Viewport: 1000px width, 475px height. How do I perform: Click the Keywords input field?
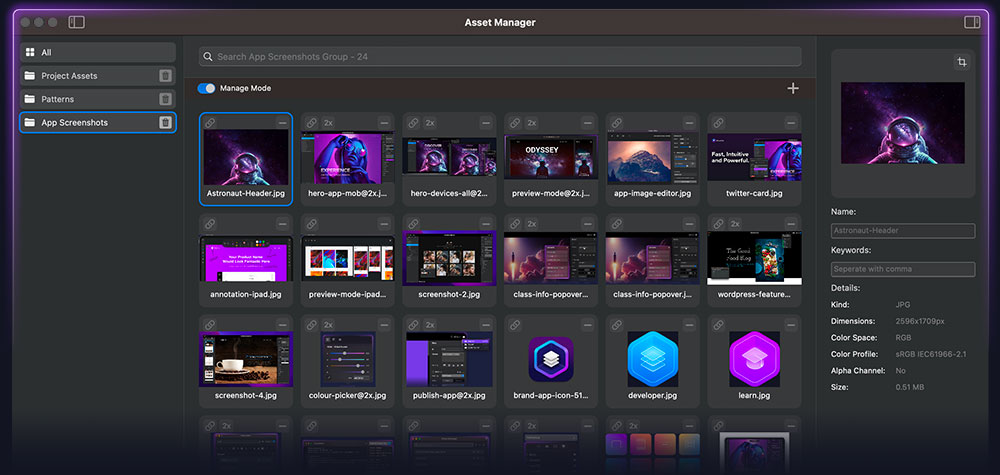pyautogui.click(x=903, y=269)
